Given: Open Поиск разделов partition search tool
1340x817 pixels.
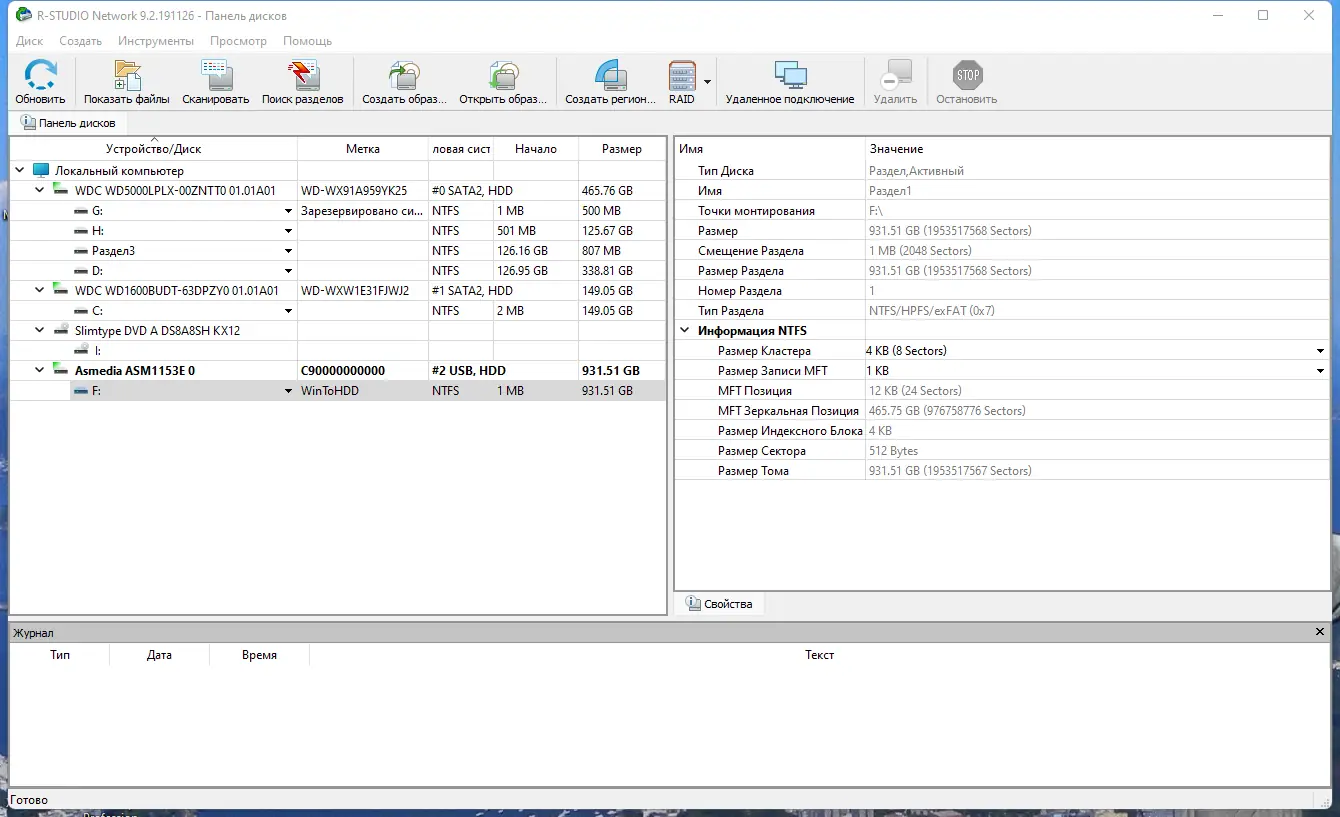Looking at the screenshot, I should (x=302, y=77).
